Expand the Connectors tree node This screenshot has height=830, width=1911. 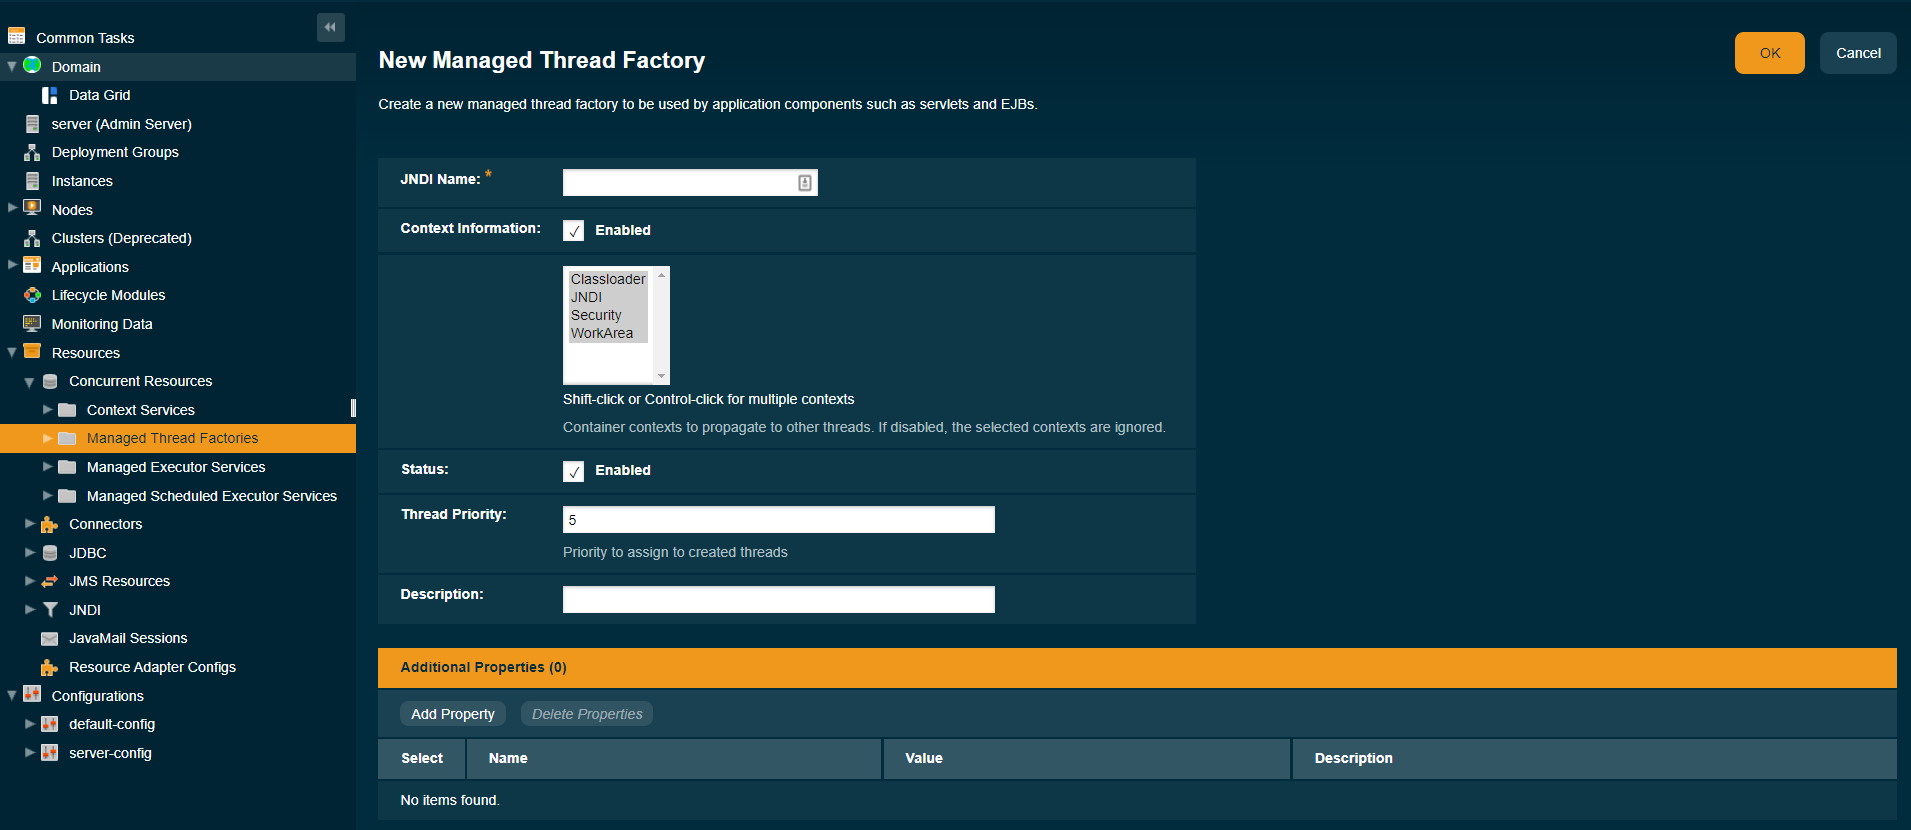click(30, 523)
